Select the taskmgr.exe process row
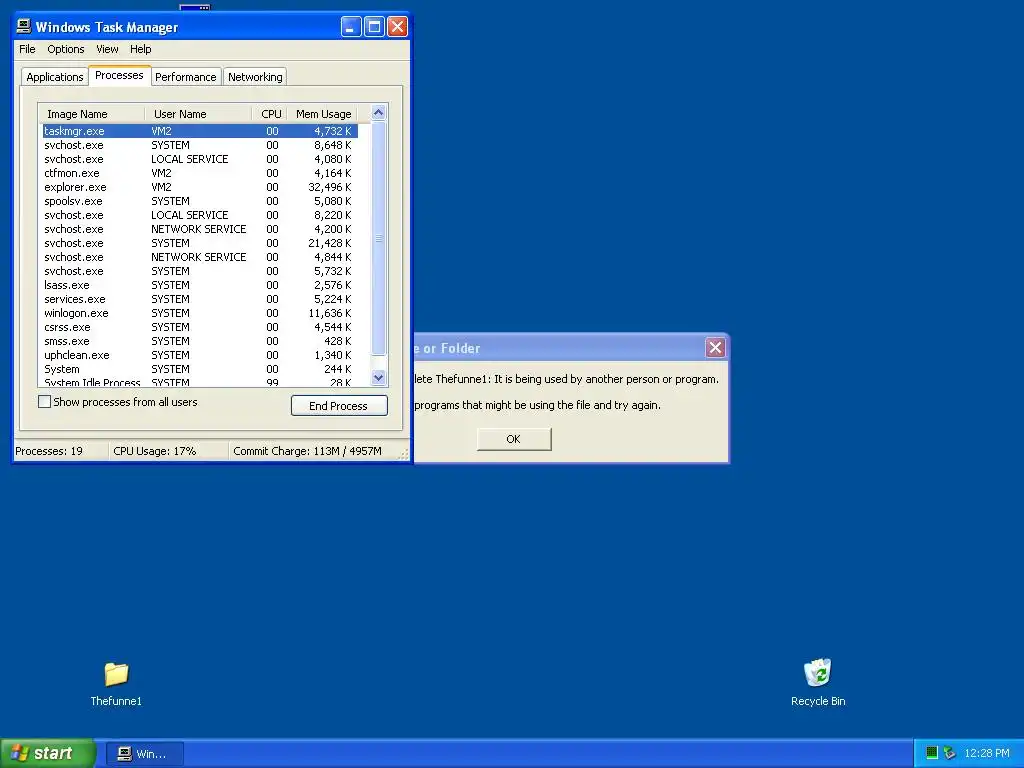The width and height of the screenshot is (1024, 768). (x=200, y=131)
